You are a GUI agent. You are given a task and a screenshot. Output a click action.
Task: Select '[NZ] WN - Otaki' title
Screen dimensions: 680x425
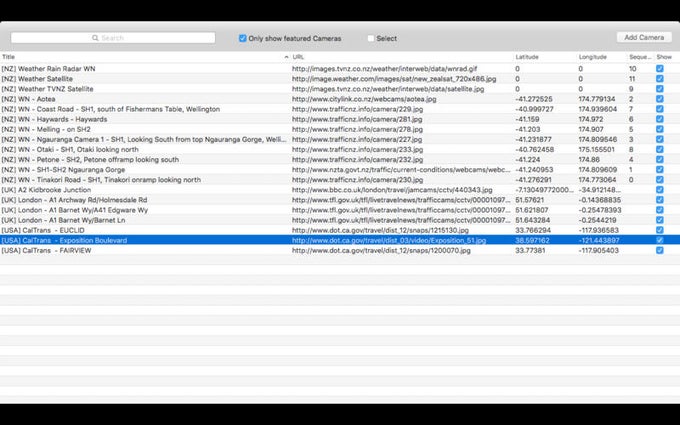[x=70, y=149]
